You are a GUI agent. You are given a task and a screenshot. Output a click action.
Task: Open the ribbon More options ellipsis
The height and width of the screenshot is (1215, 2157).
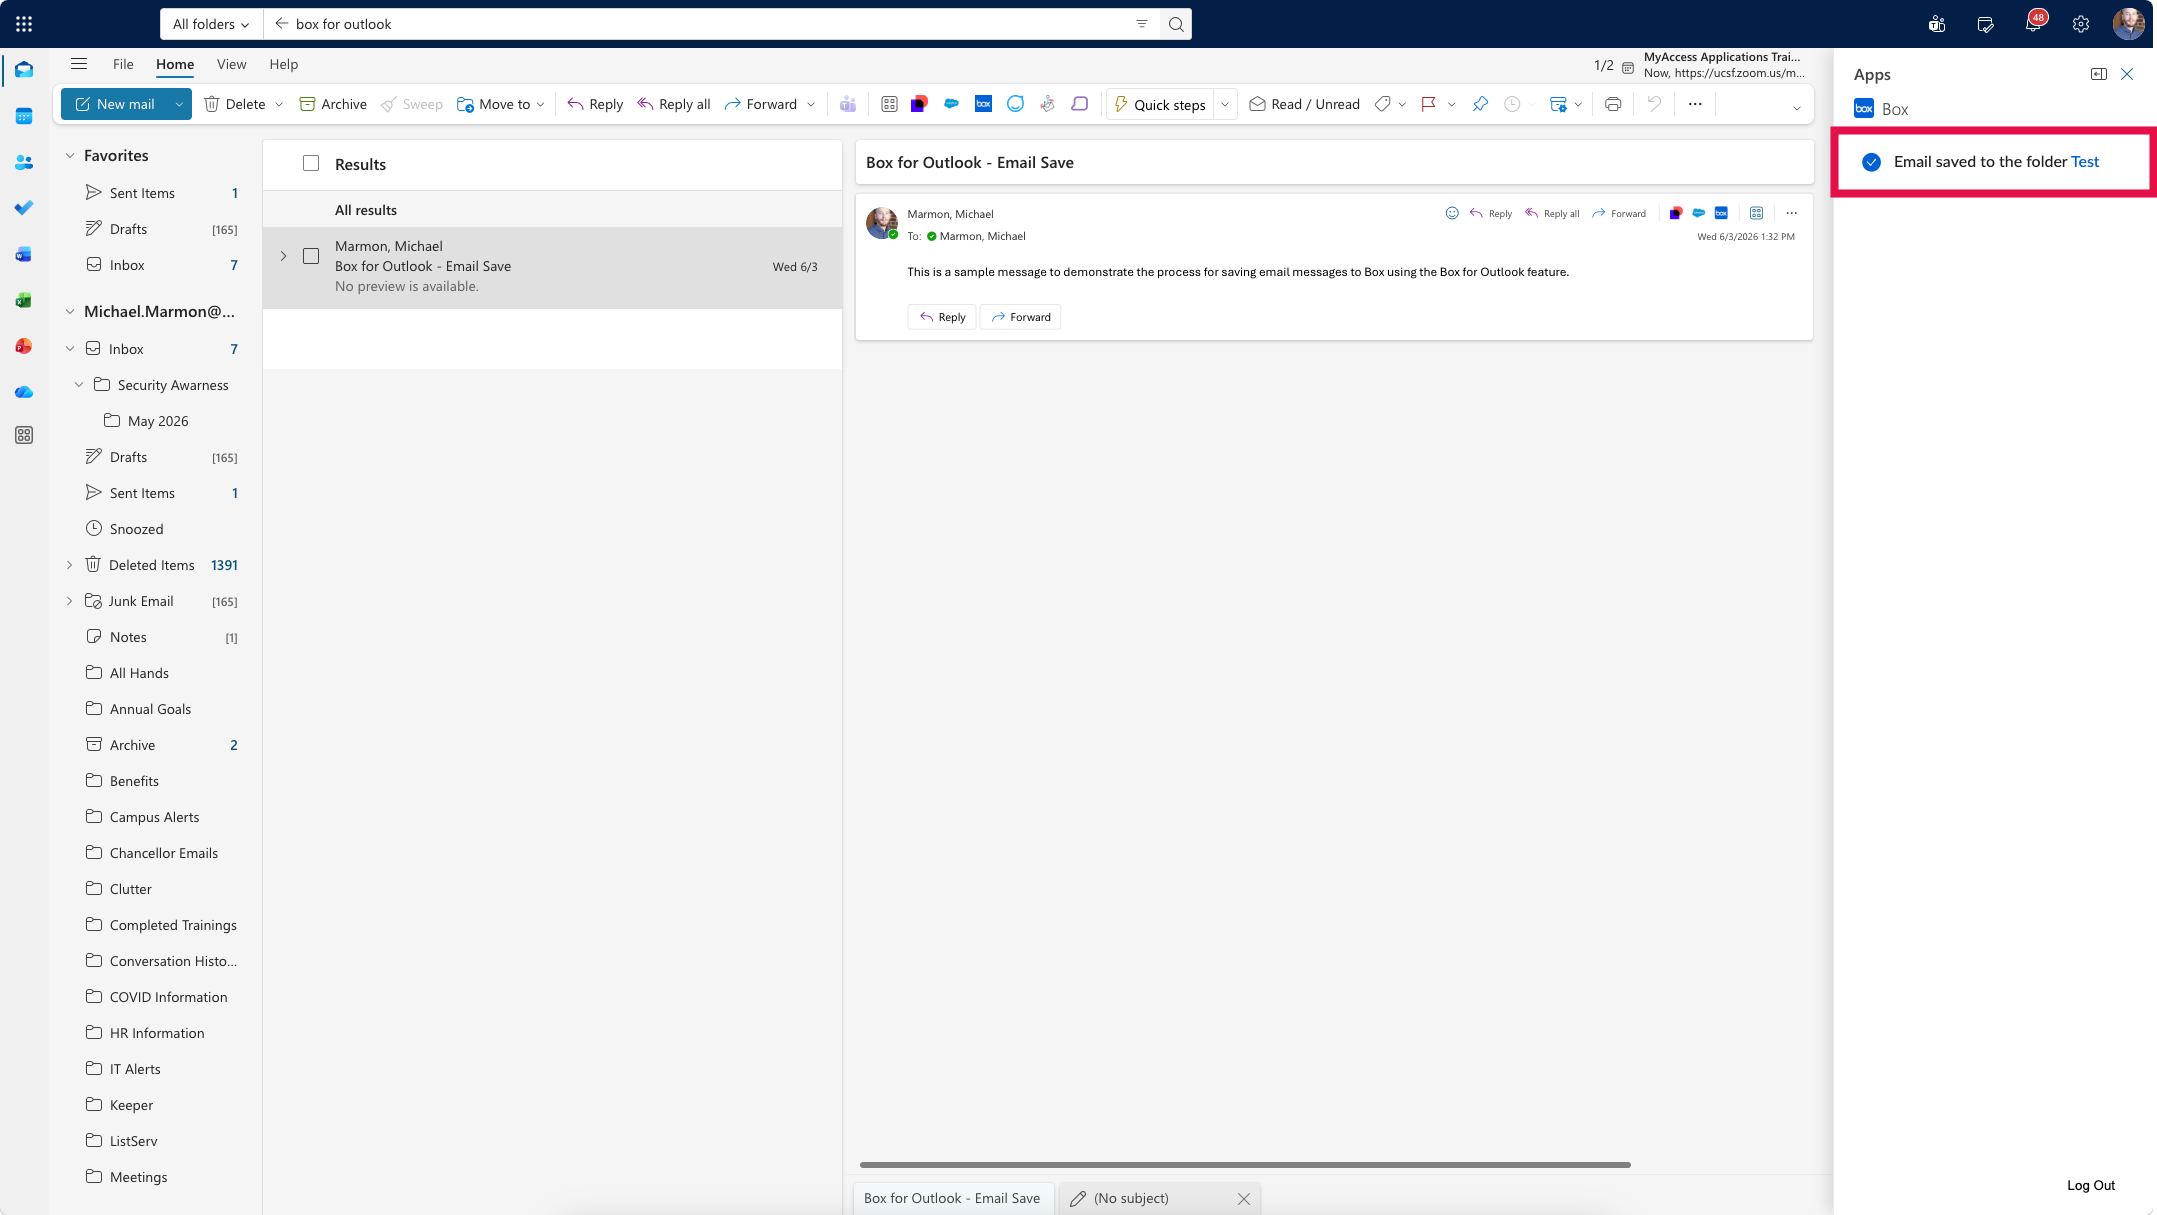pyautogui.click(x=1695, y=104)
